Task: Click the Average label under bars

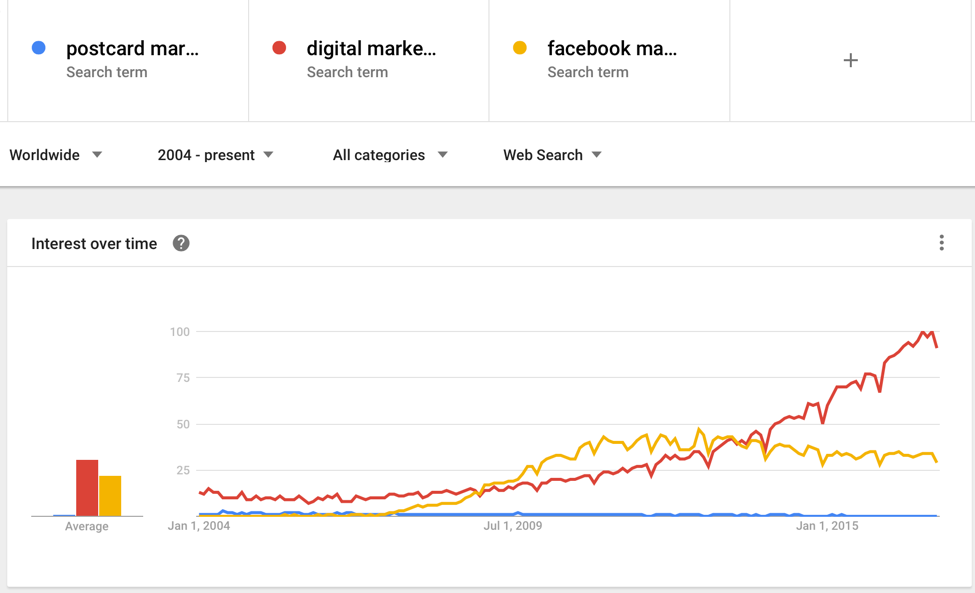Action: pyautogui.click(x=87, y=526)
